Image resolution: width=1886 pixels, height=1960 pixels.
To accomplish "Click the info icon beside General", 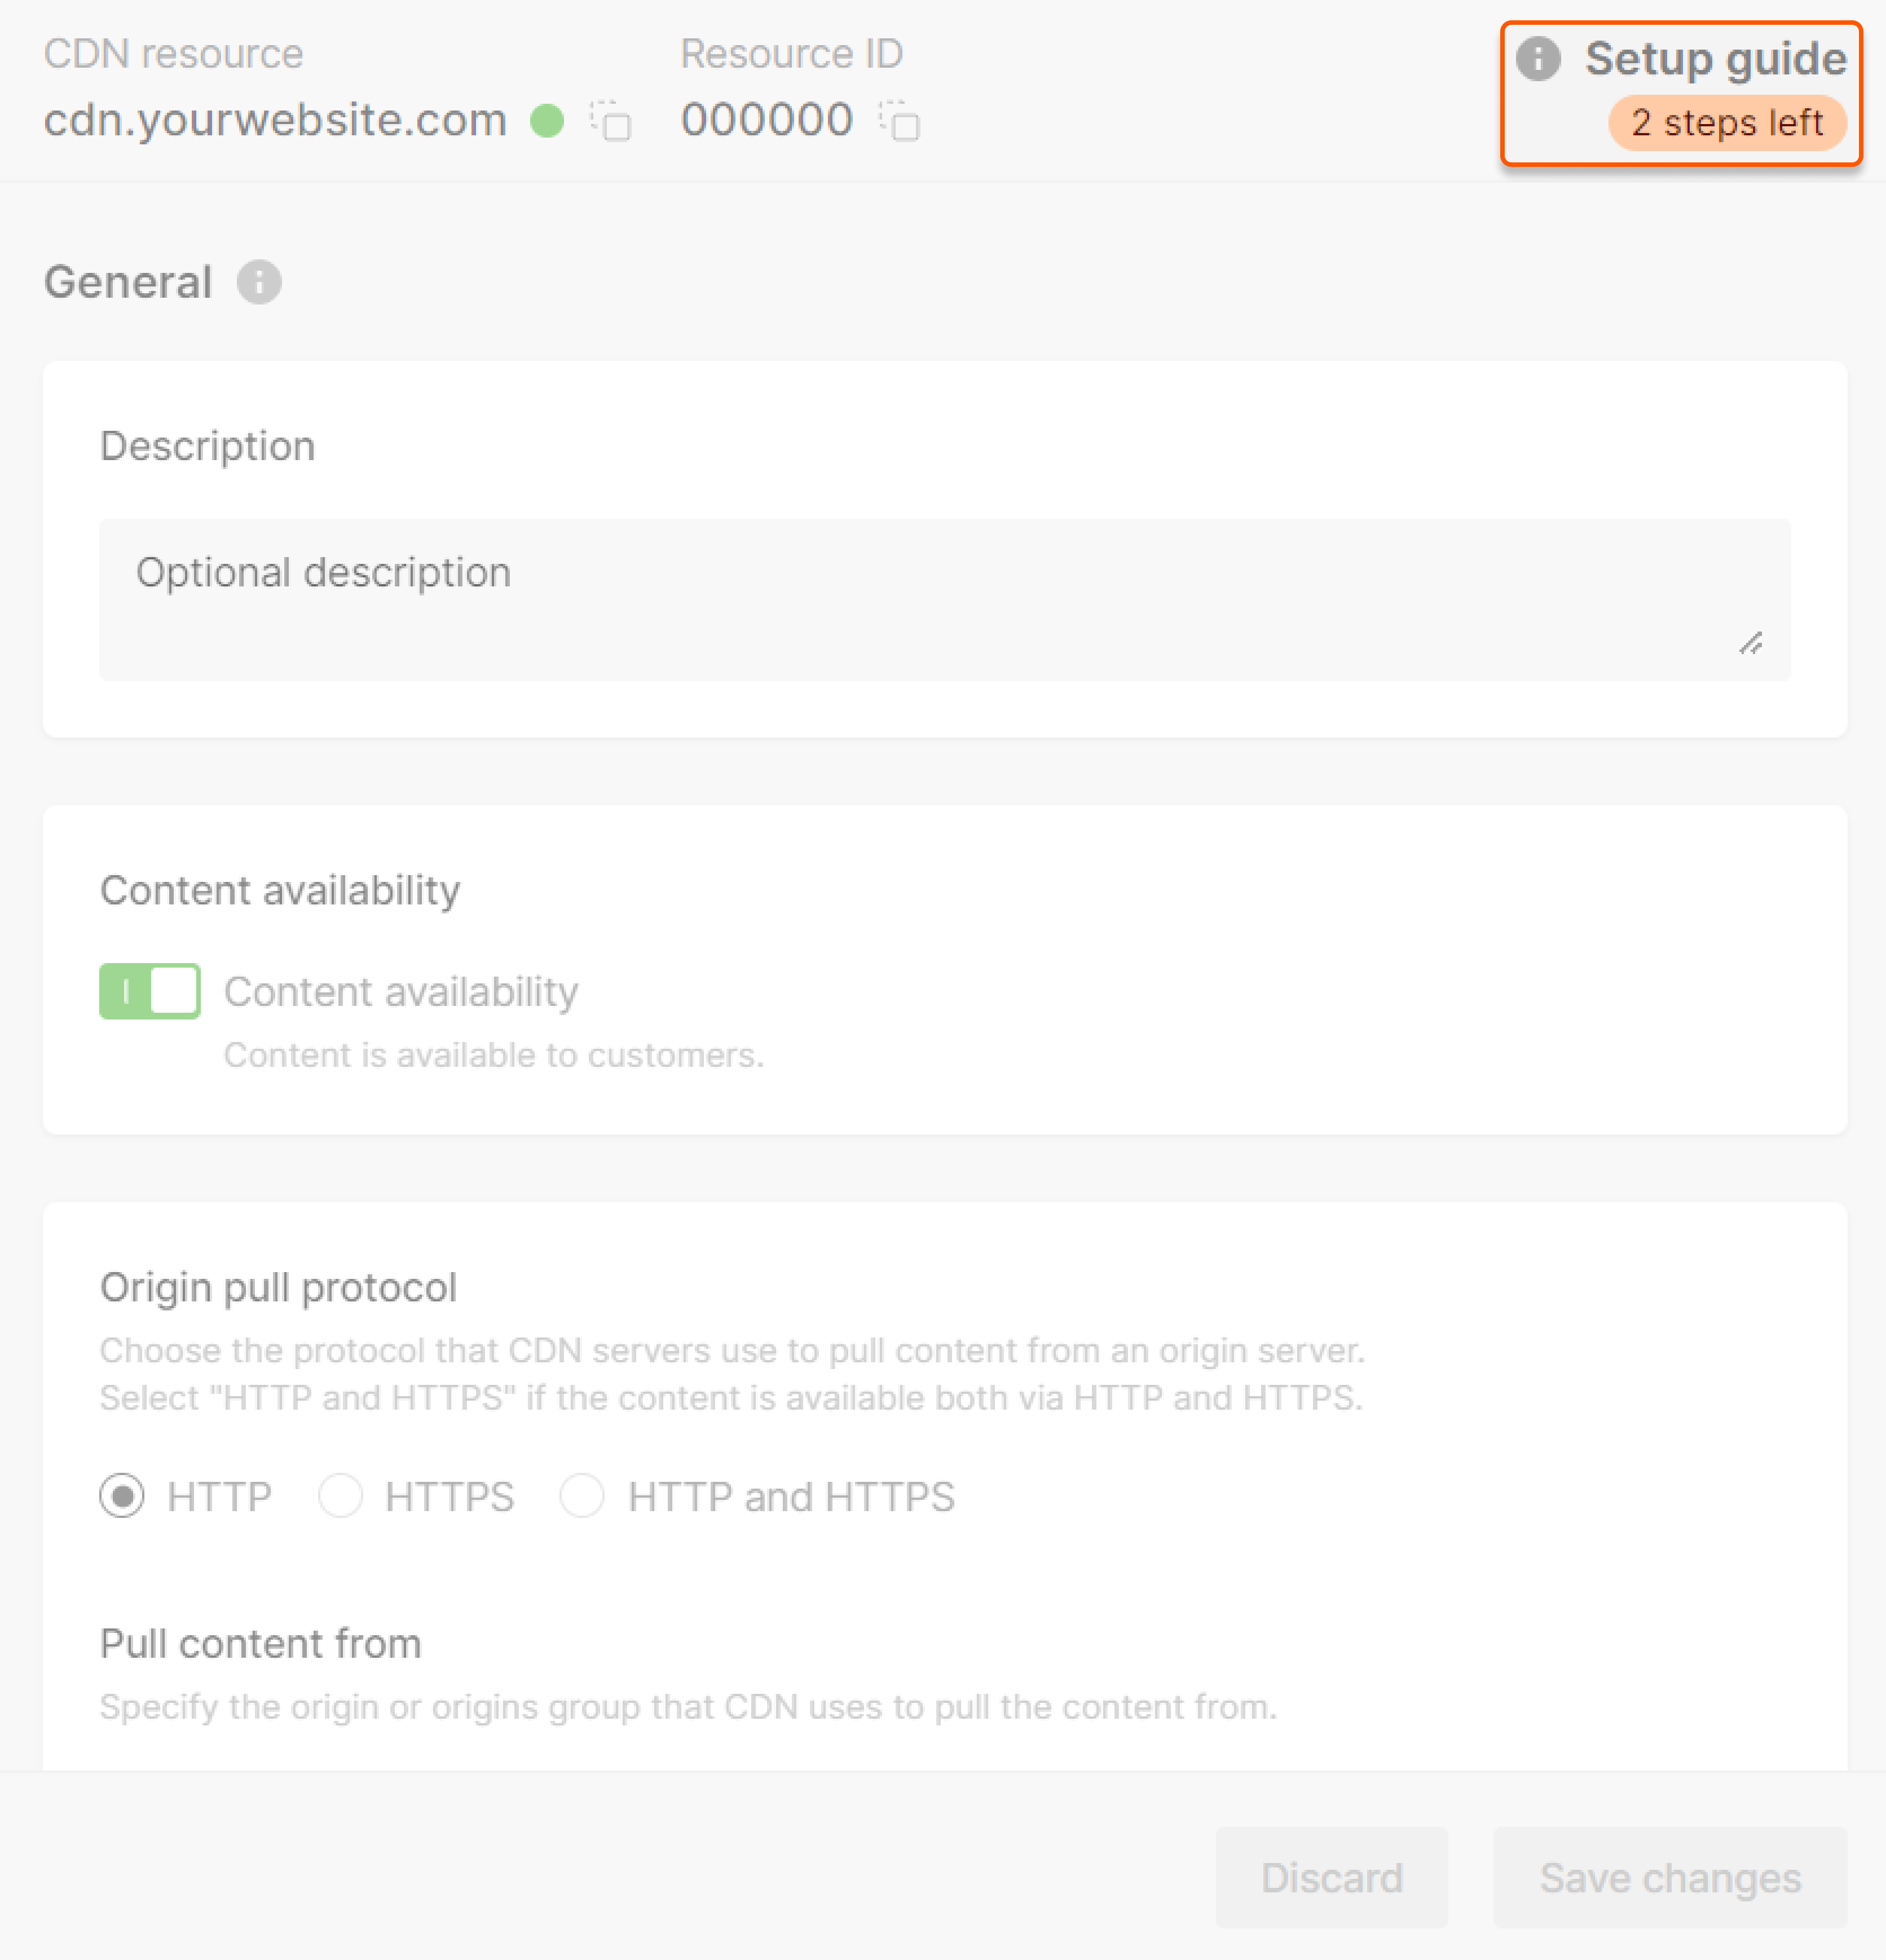I will pyautogui.click(x=259, y=282).
